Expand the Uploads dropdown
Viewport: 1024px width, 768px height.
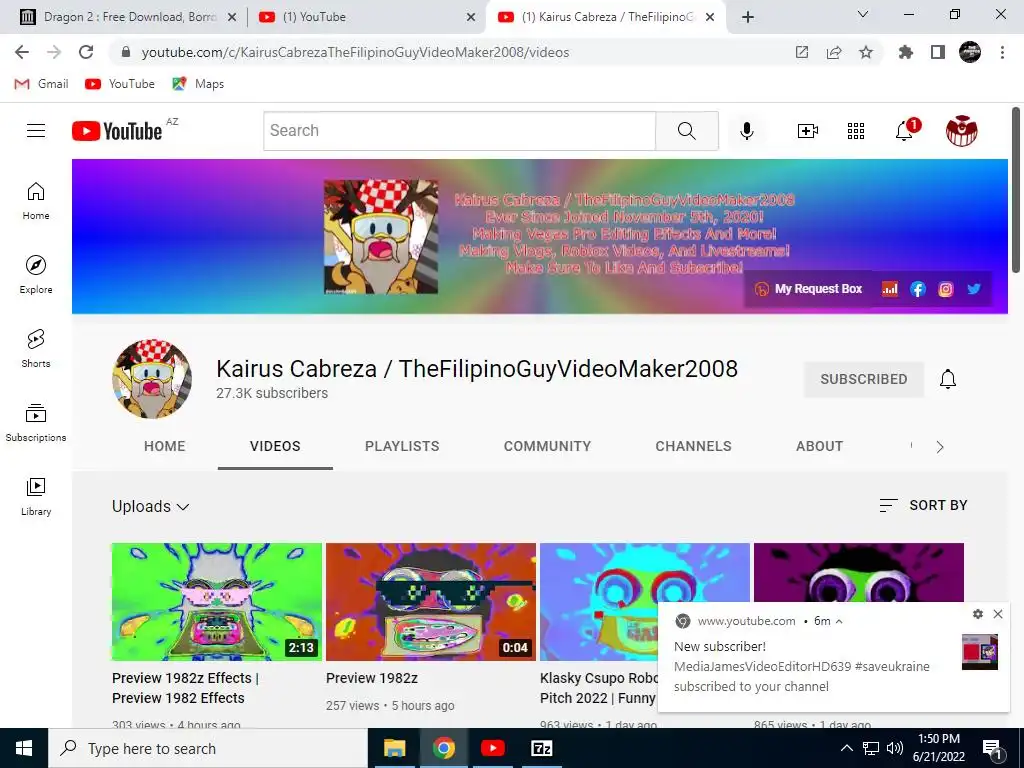[150, 506]
